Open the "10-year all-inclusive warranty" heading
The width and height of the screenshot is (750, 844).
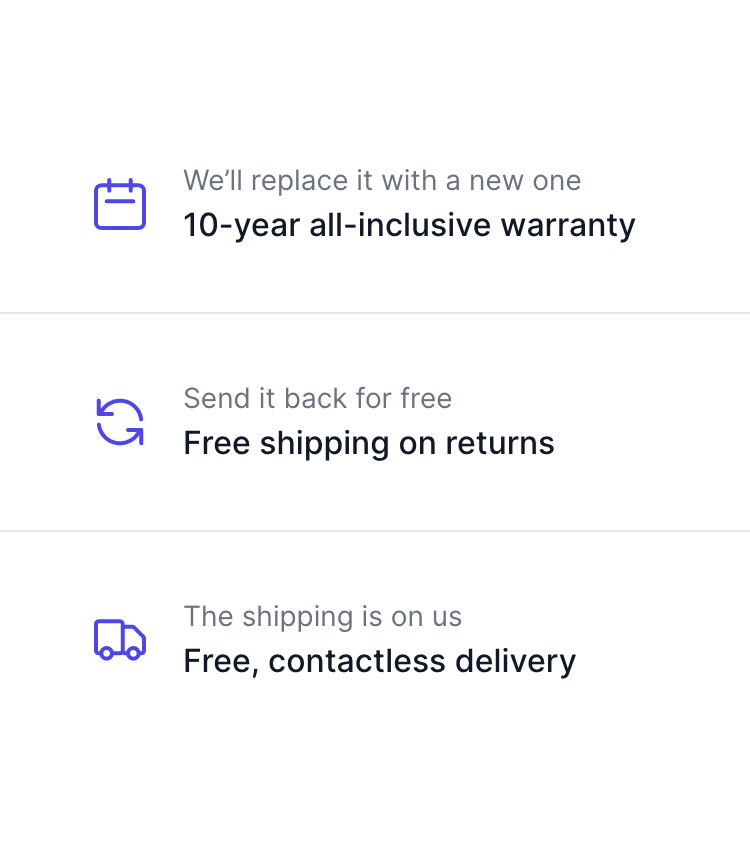(x=409, y=226)
